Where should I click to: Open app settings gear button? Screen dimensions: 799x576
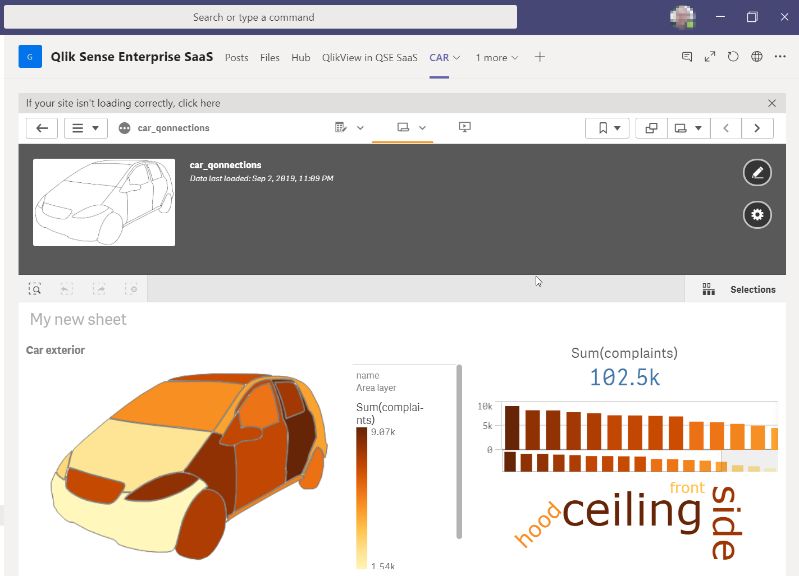click(x=757, y=215)
